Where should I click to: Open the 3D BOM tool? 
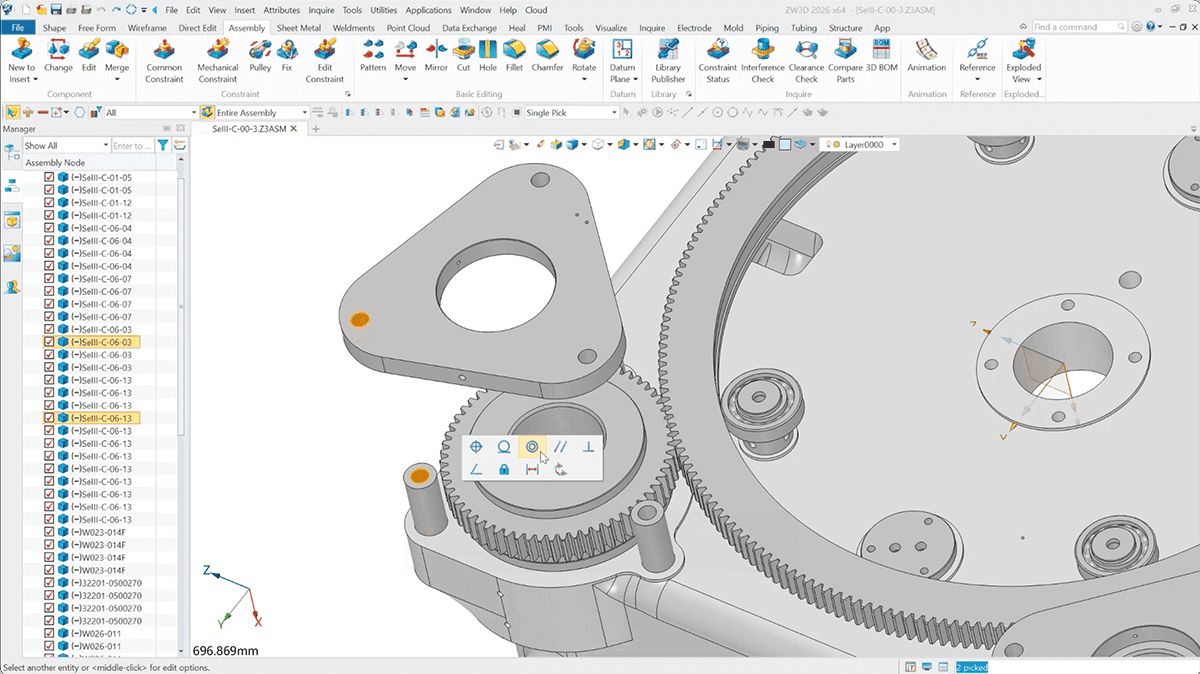point(881,59)
